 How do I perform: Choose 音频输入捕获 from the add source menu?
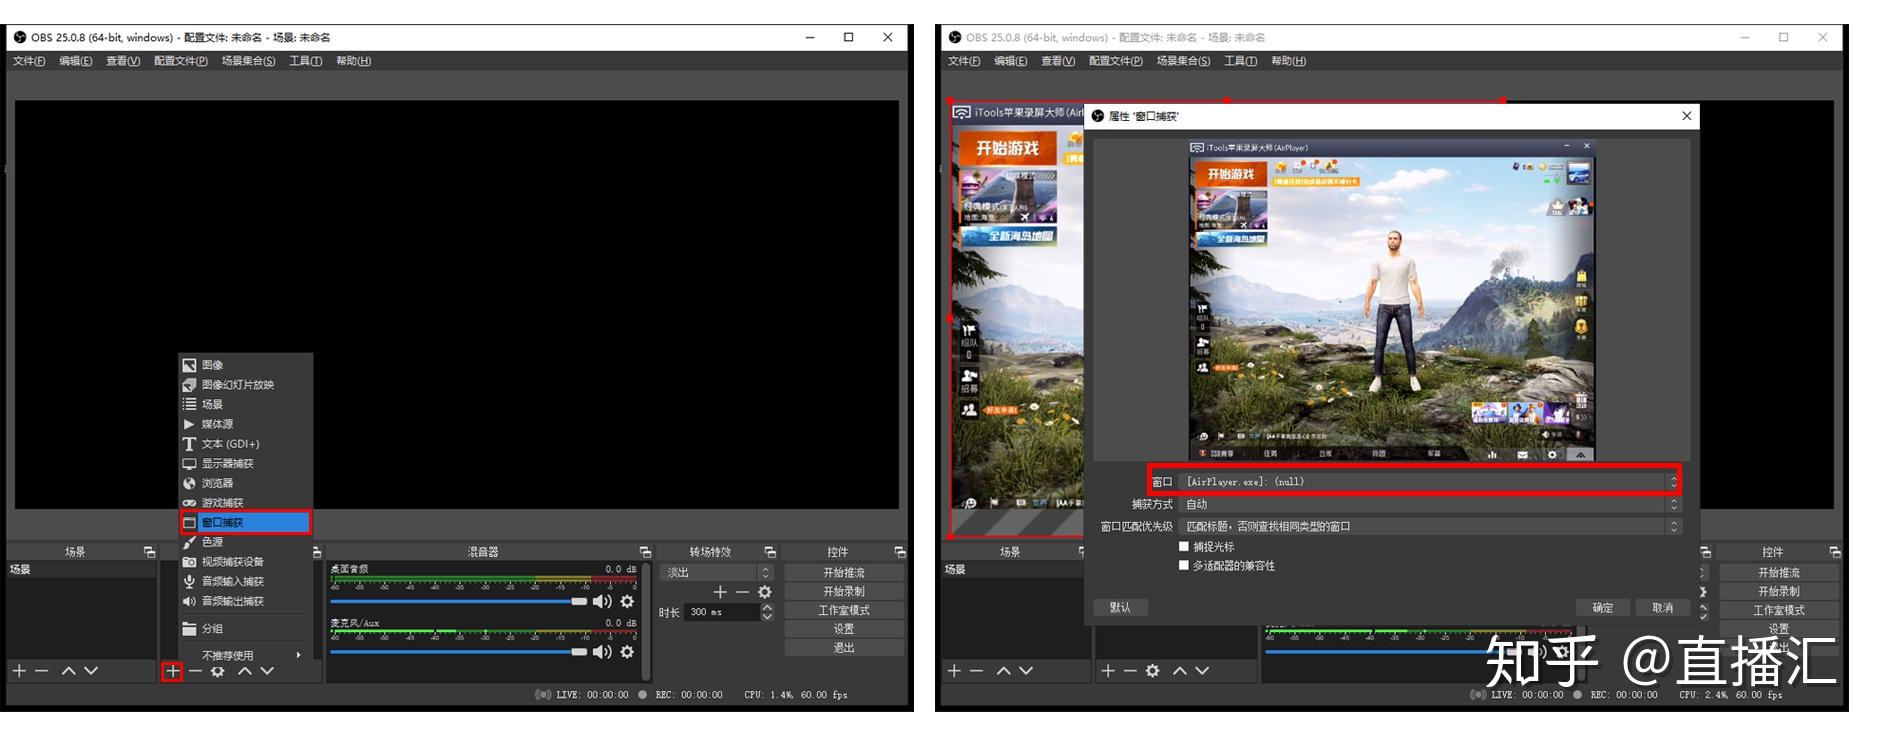tap(246, 581)
